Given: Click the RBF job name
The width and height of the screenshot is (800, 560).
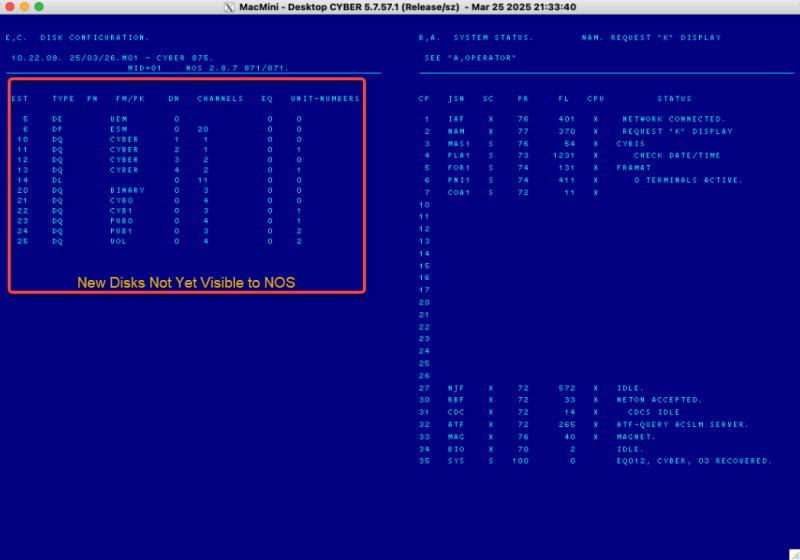Looking at the screenshot, I should pos(456,400).
